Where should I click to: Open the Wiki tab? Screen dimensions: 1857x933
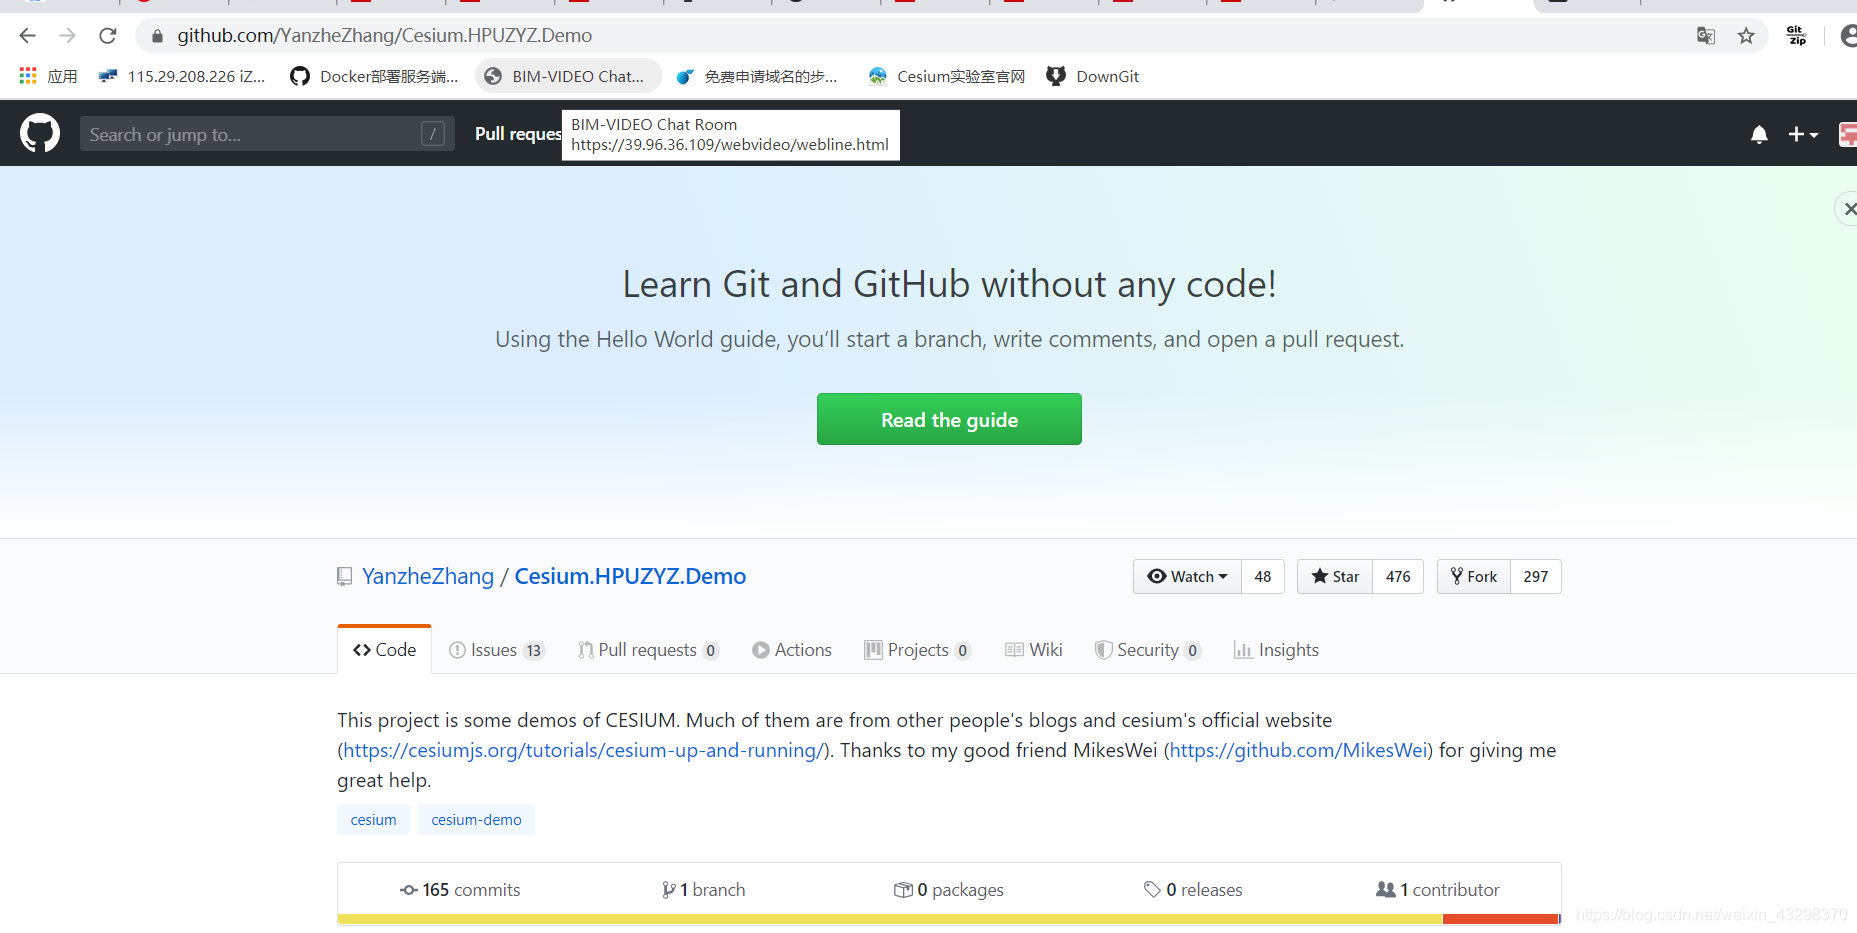1034,650
